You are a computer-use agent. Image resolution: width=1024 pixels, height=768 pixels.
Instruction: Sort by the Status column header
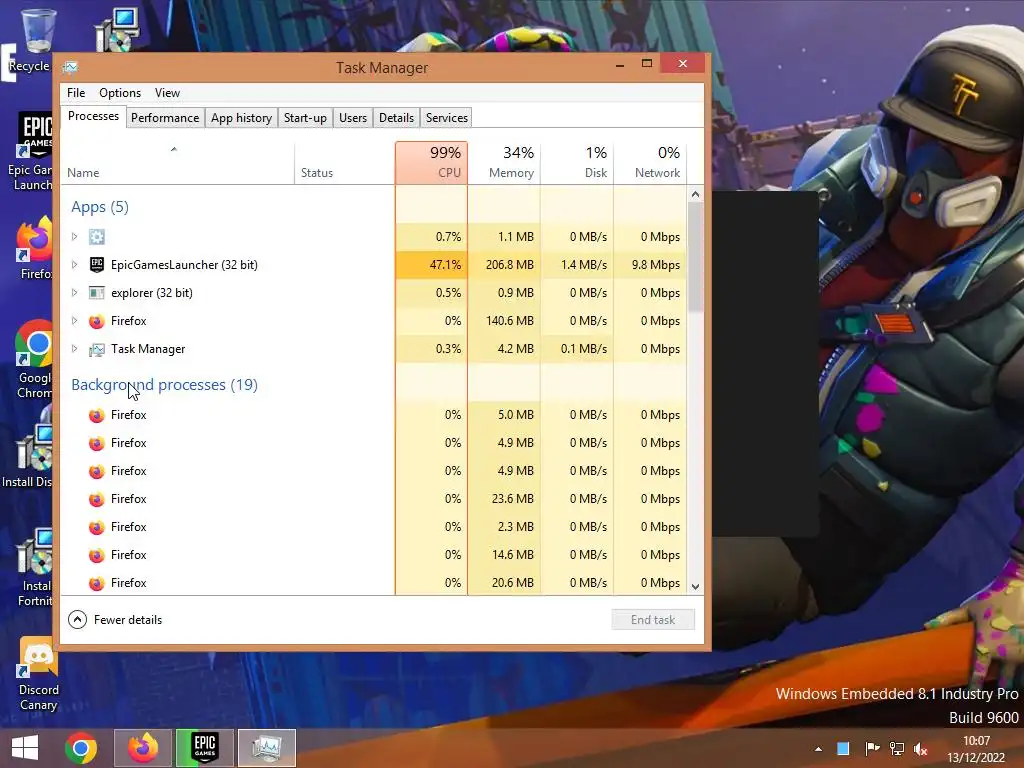coord(344,163)
